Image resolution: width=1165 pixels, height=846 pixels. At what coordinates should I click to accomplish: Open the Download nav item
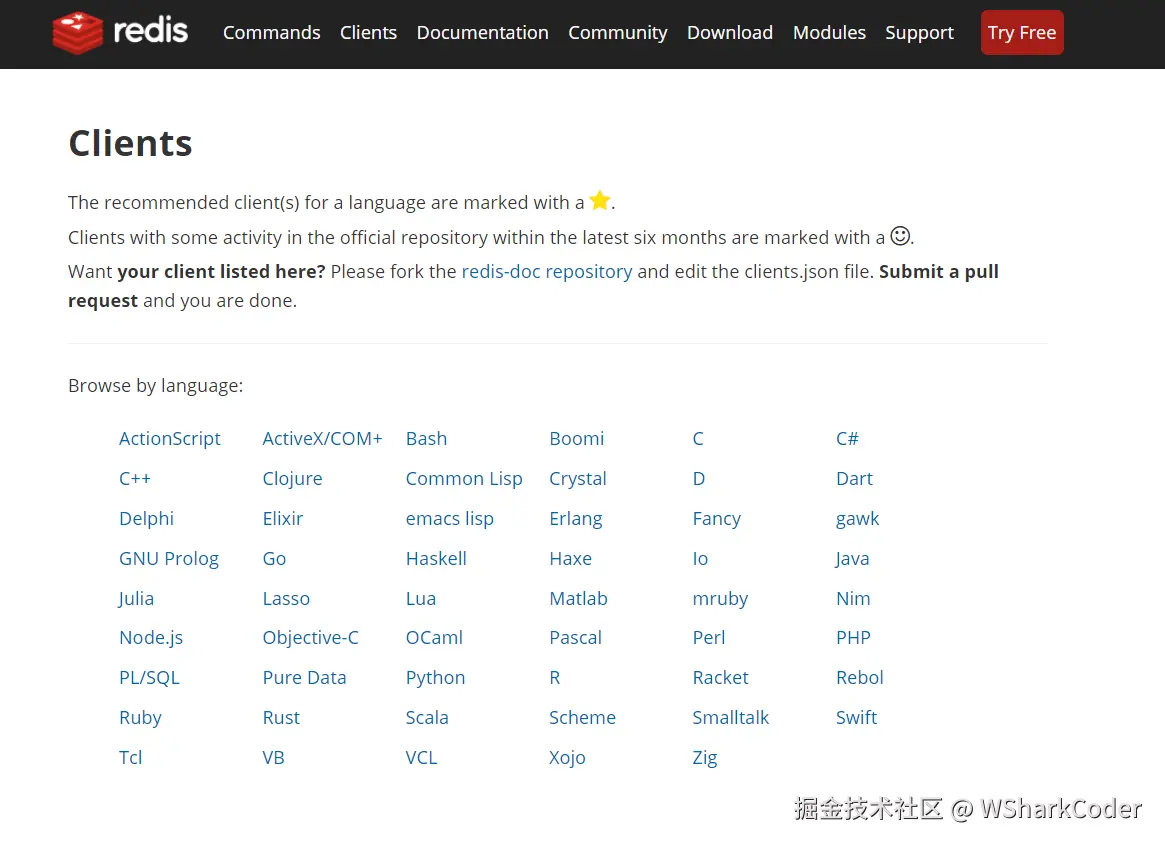point(730,33)
